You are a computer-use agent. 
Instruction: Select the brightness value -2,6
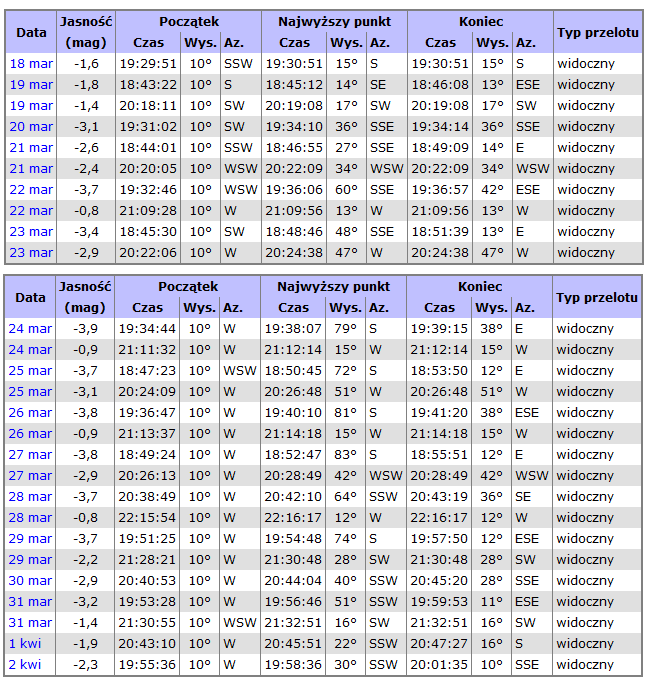[86, 148]
